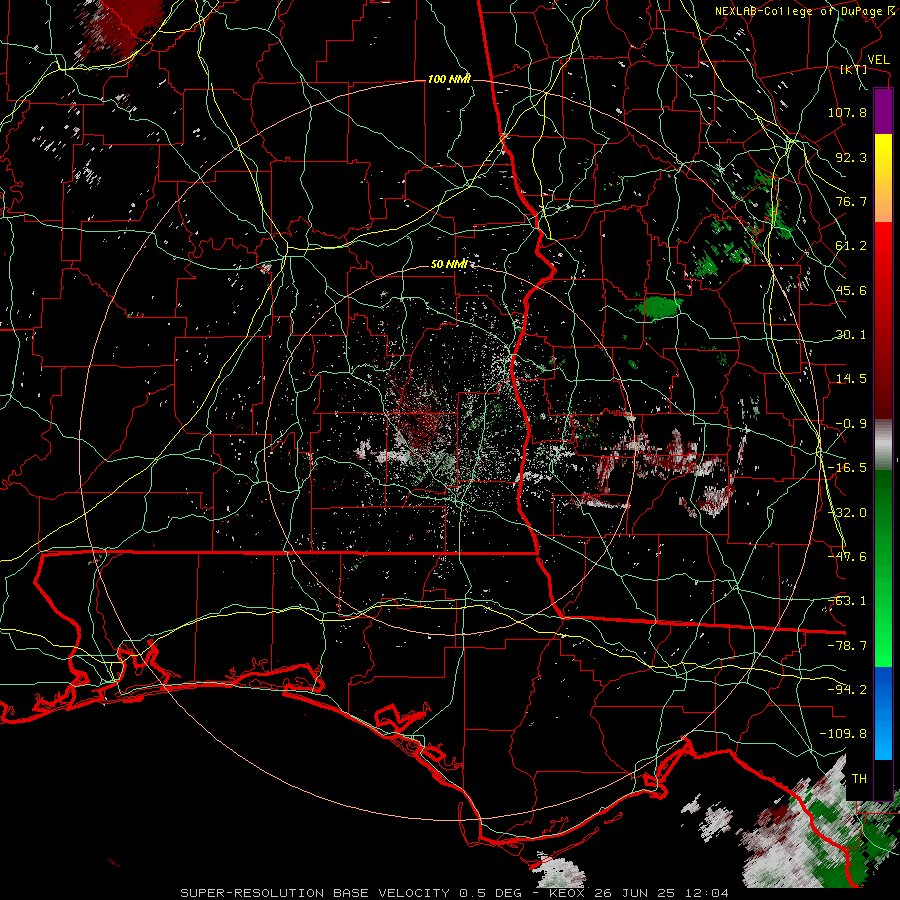
Task: Click the NEXLAB-College of DuPage credit text
Action: click(x=799, y=11)
